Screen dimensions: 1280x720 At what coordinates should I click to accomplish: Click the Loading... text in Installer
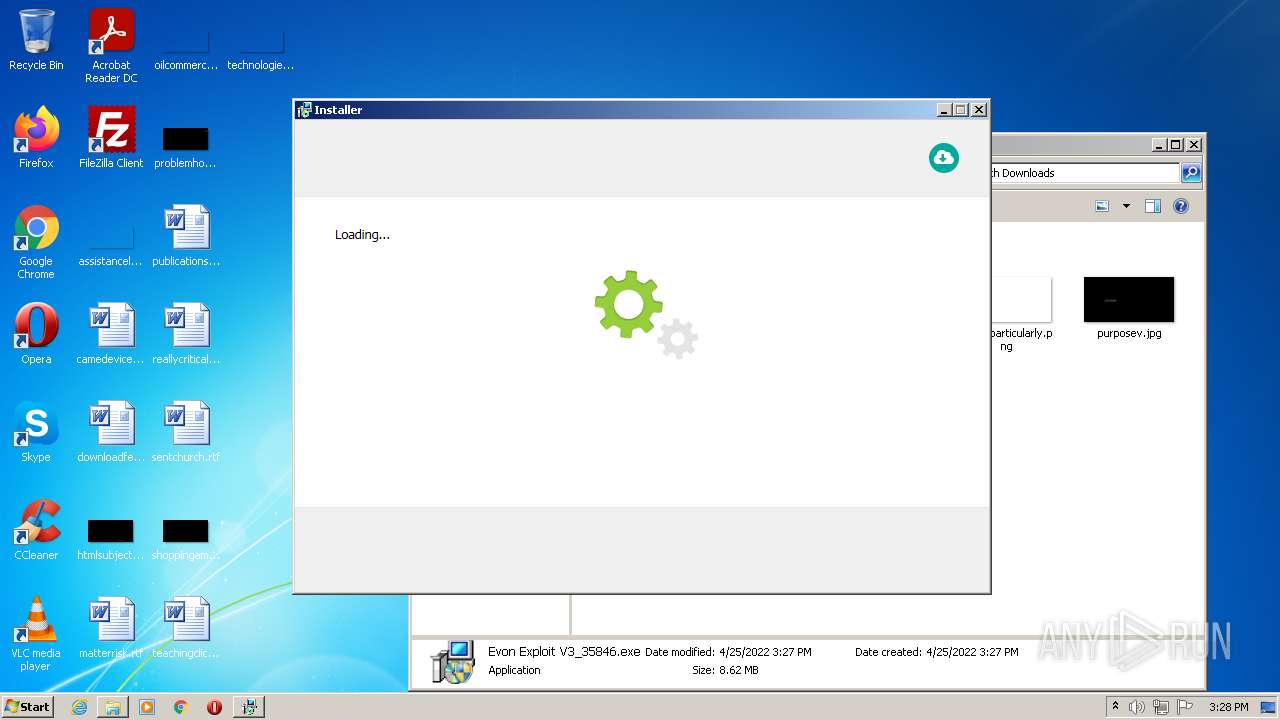362,235
